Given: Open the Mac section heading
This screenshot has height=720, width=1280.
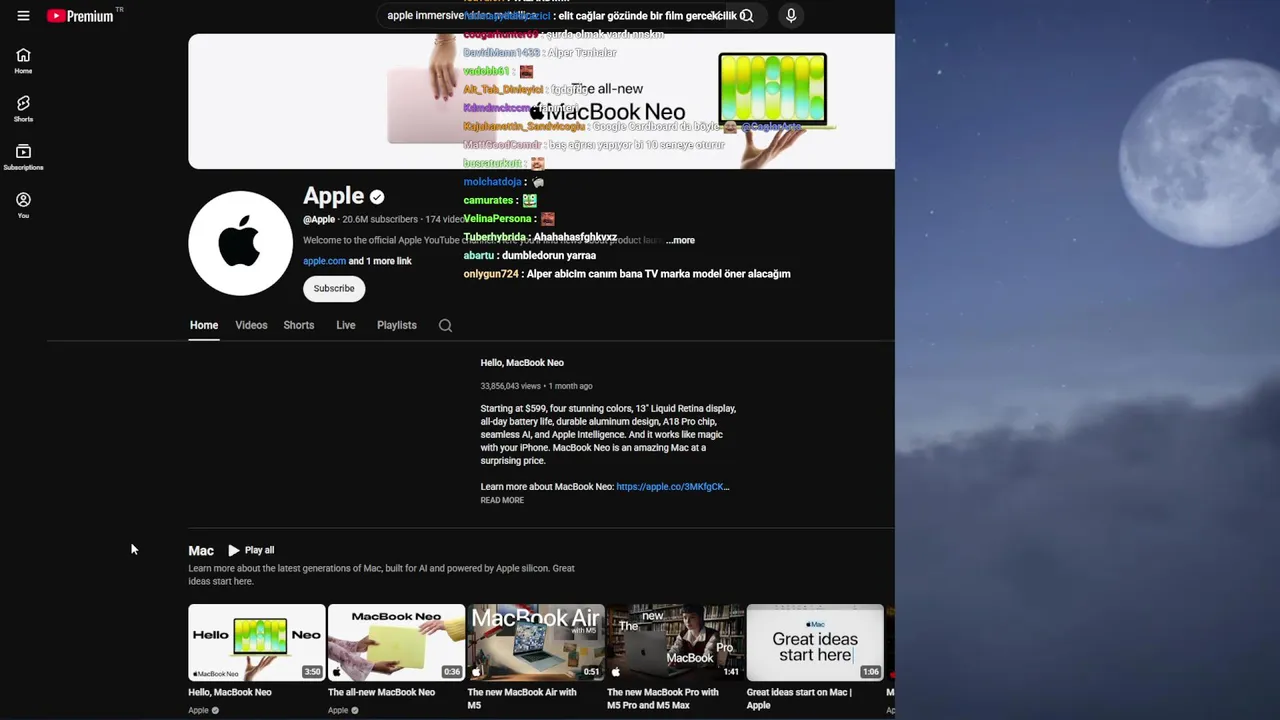Looking at the screenshot, I should coord(201,551).
